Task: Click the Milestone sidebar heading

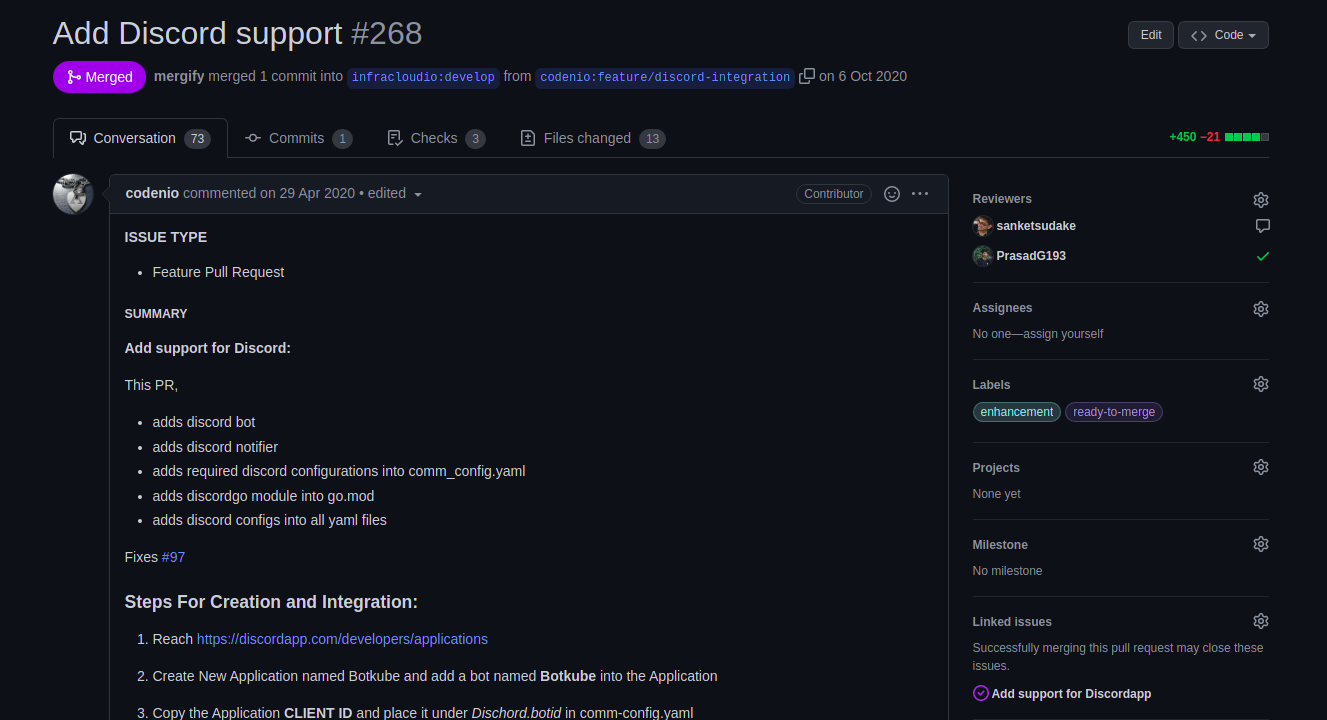Action: point(1001,545)
